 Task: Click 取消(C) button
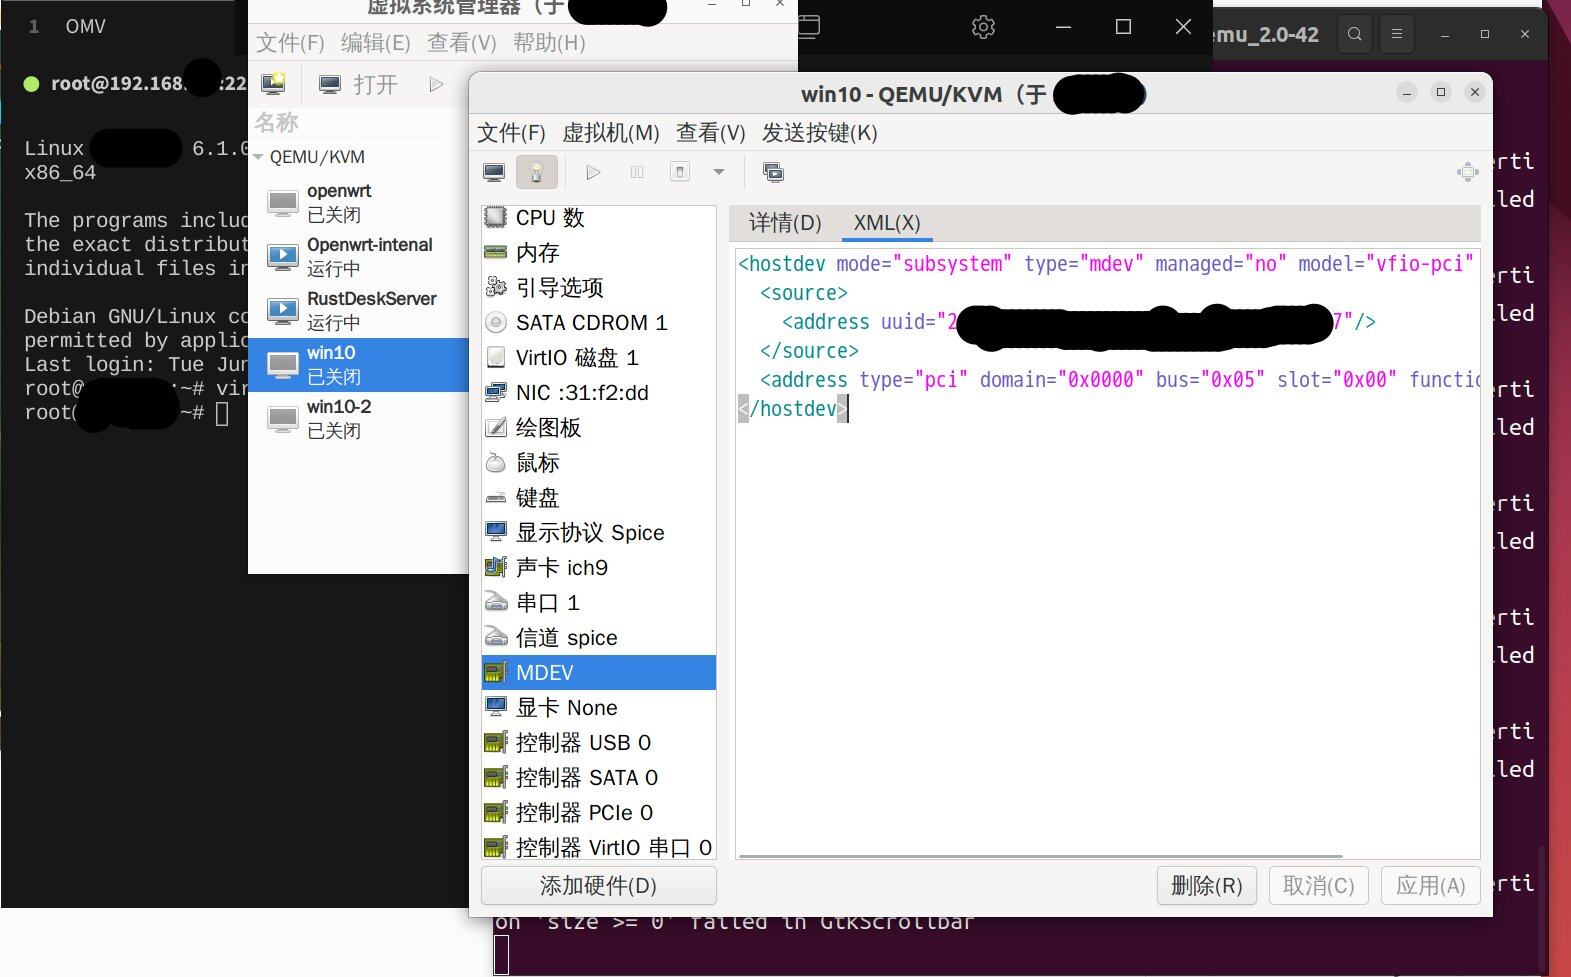pos(1318,886)
